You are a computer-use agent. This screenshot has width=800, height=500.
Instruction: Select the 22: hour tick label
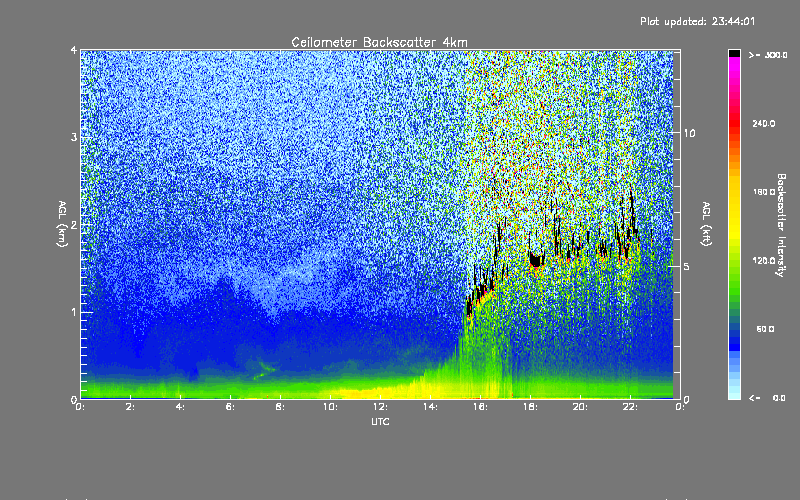[630, 407]
